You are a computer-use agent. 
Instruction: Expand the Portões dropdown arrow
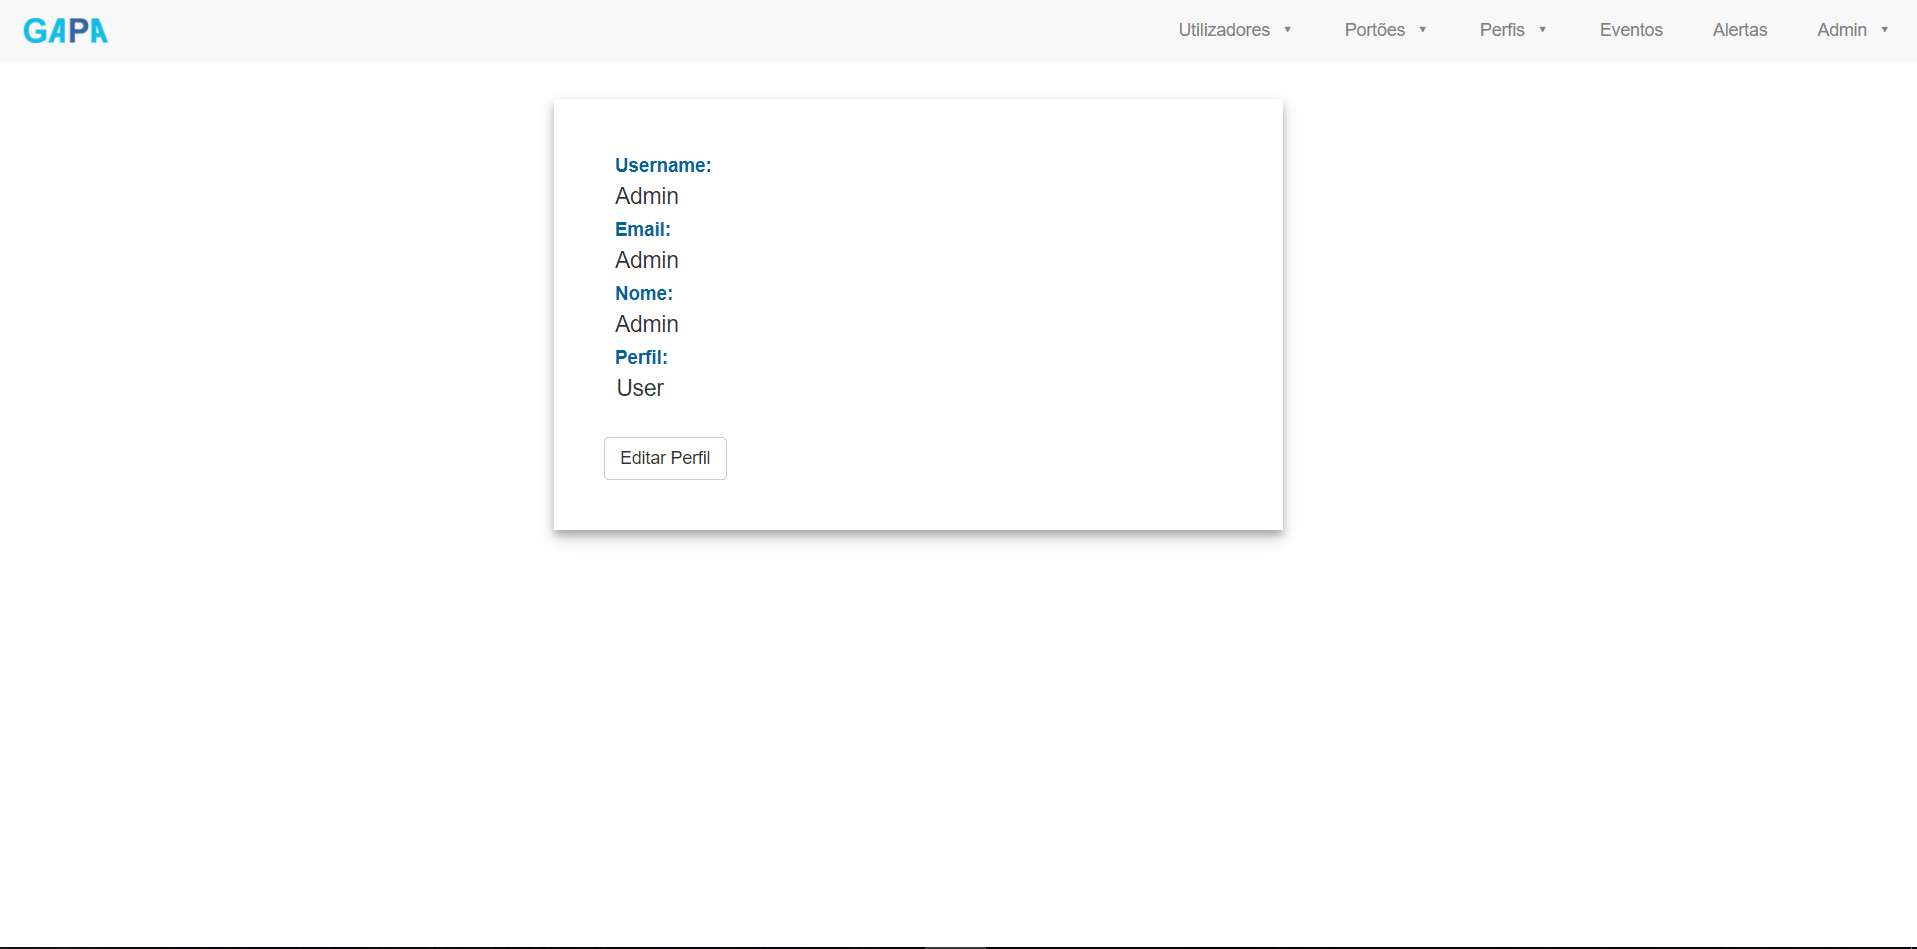[x=1422, y=30]
